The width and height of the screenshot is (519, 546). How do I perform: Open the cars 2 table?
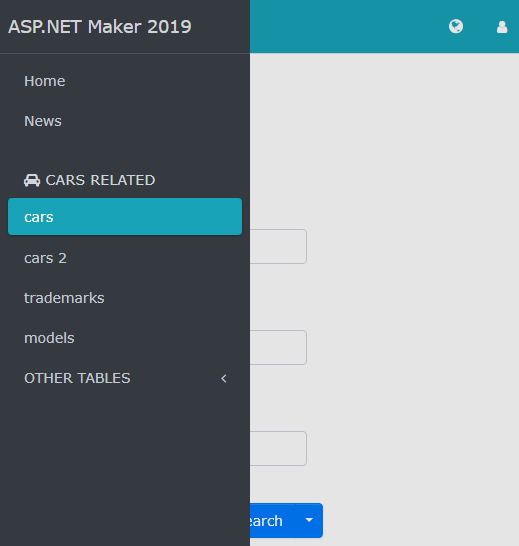point(45,258)
